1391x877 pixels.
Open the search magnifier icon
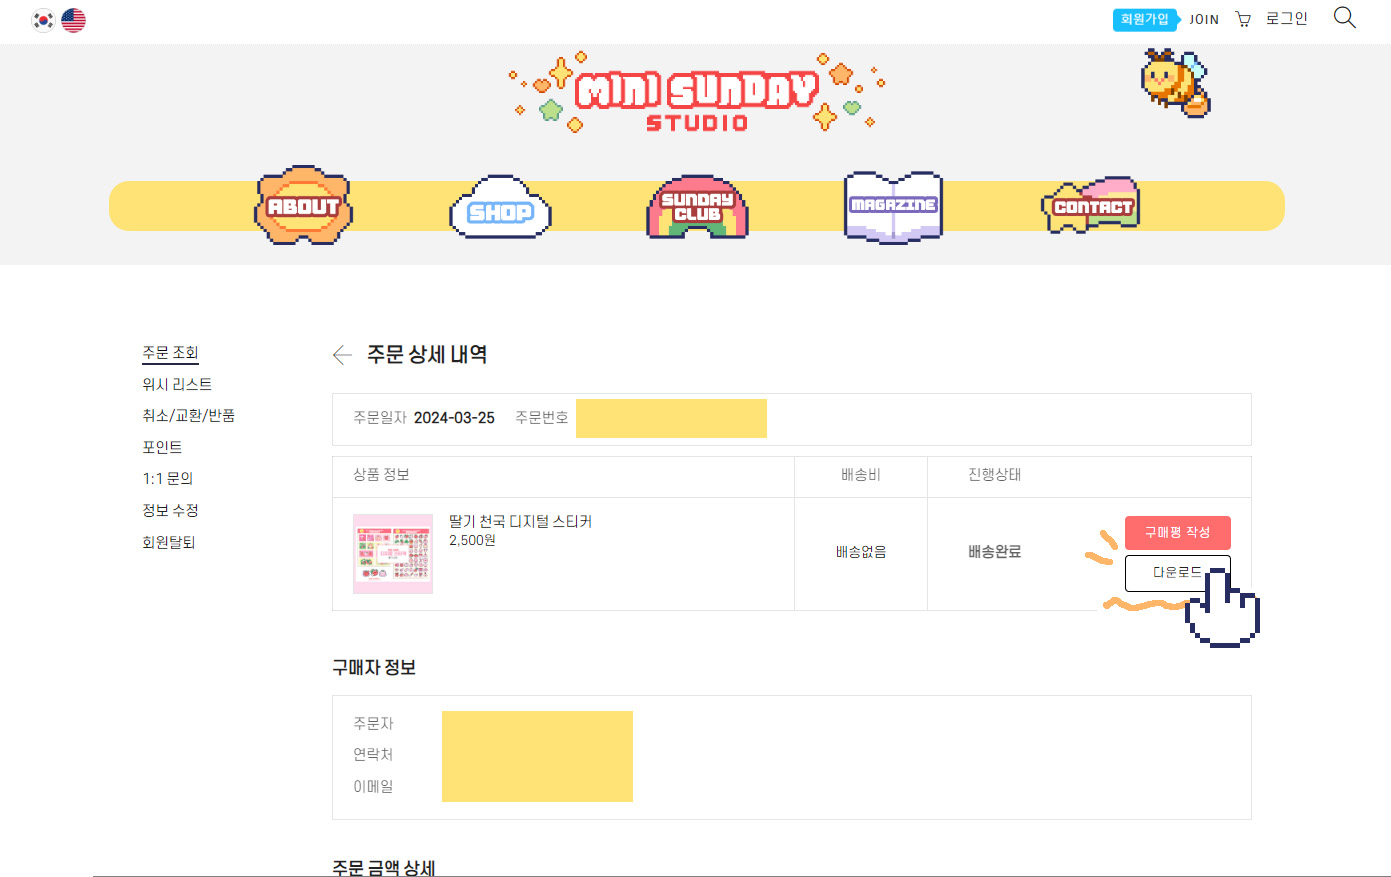coord(1344,18)
